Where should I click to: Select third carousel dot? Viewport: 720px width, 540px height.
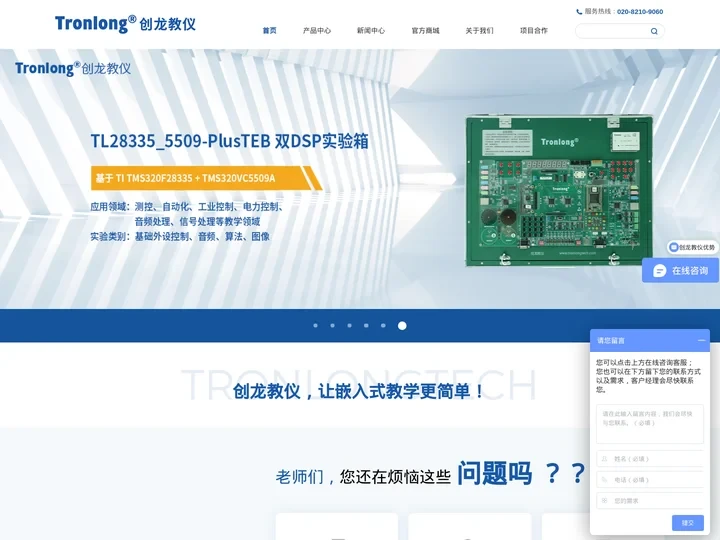pyautogui.click(x=349, y=326)
